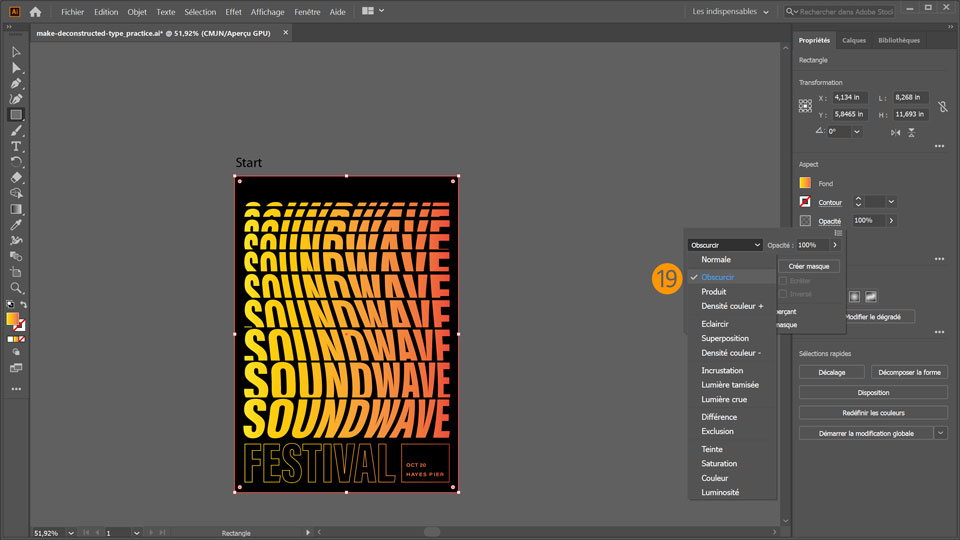The height and width of the screenshot is (540, 960).
Task: Select the reference point grid in Transformation
Action: click(x=805, y=105)
